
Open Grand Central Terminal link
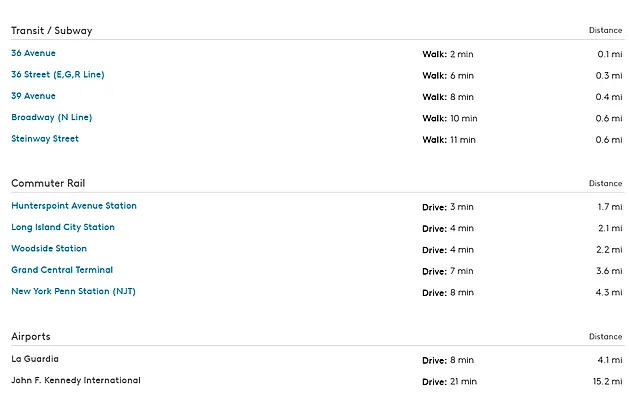coord(62,270)
